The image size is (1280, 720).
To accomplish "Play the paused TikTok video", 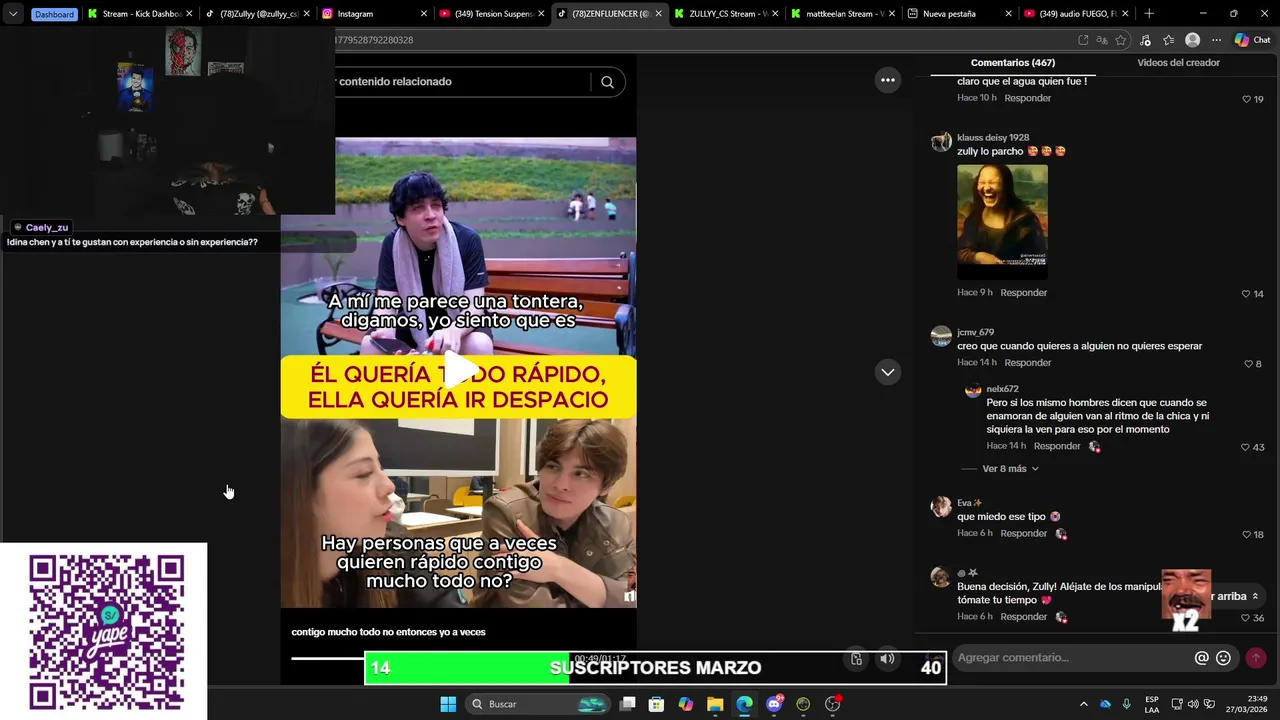I will (459, 371).
